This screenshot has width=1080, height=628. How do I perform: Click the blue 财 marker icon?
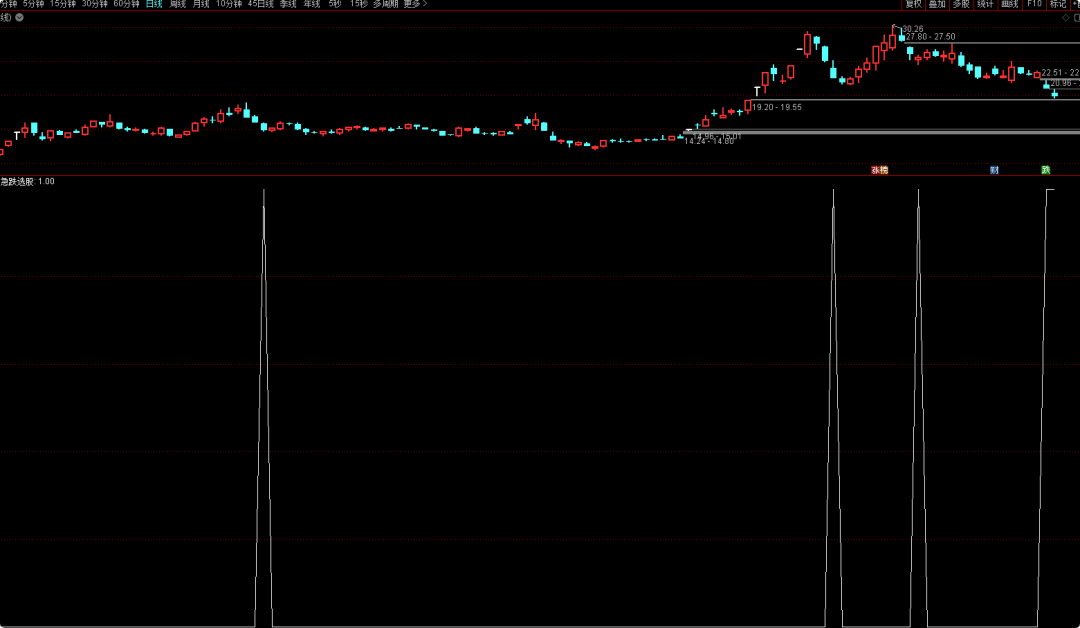[994, 170]
